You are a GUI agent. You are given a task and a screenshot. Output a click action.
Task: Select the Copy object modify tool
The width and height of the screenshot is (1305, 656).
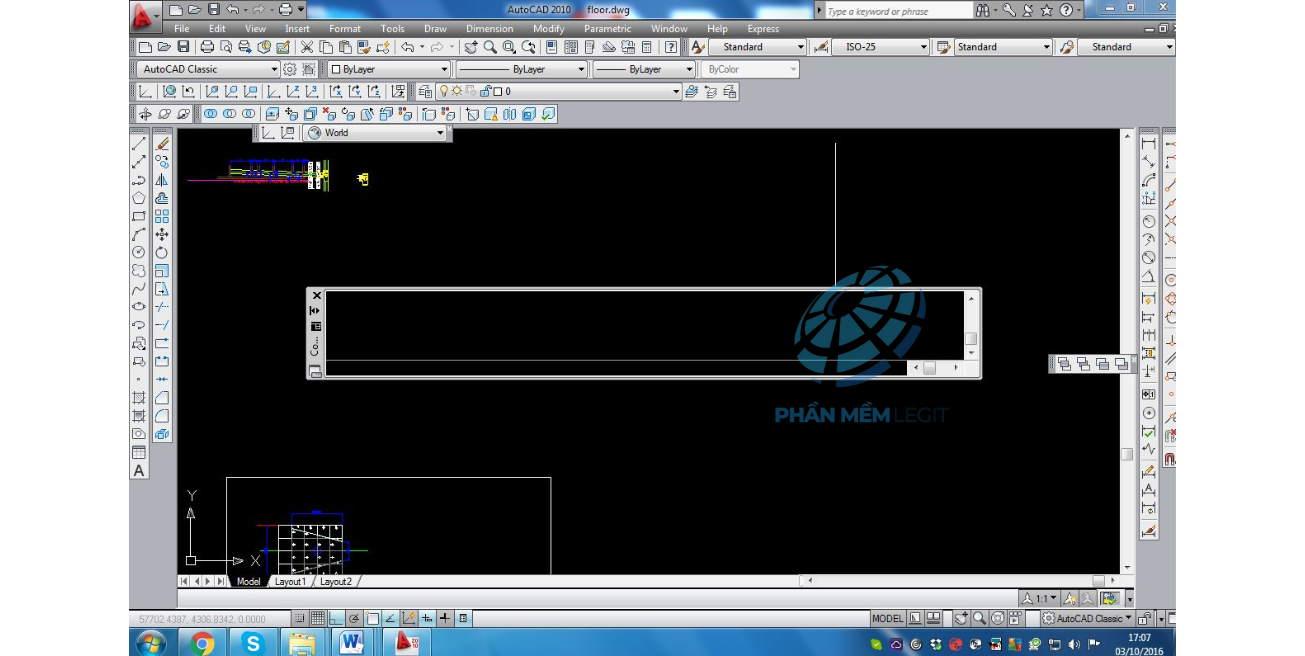click(x=162, y=162)
